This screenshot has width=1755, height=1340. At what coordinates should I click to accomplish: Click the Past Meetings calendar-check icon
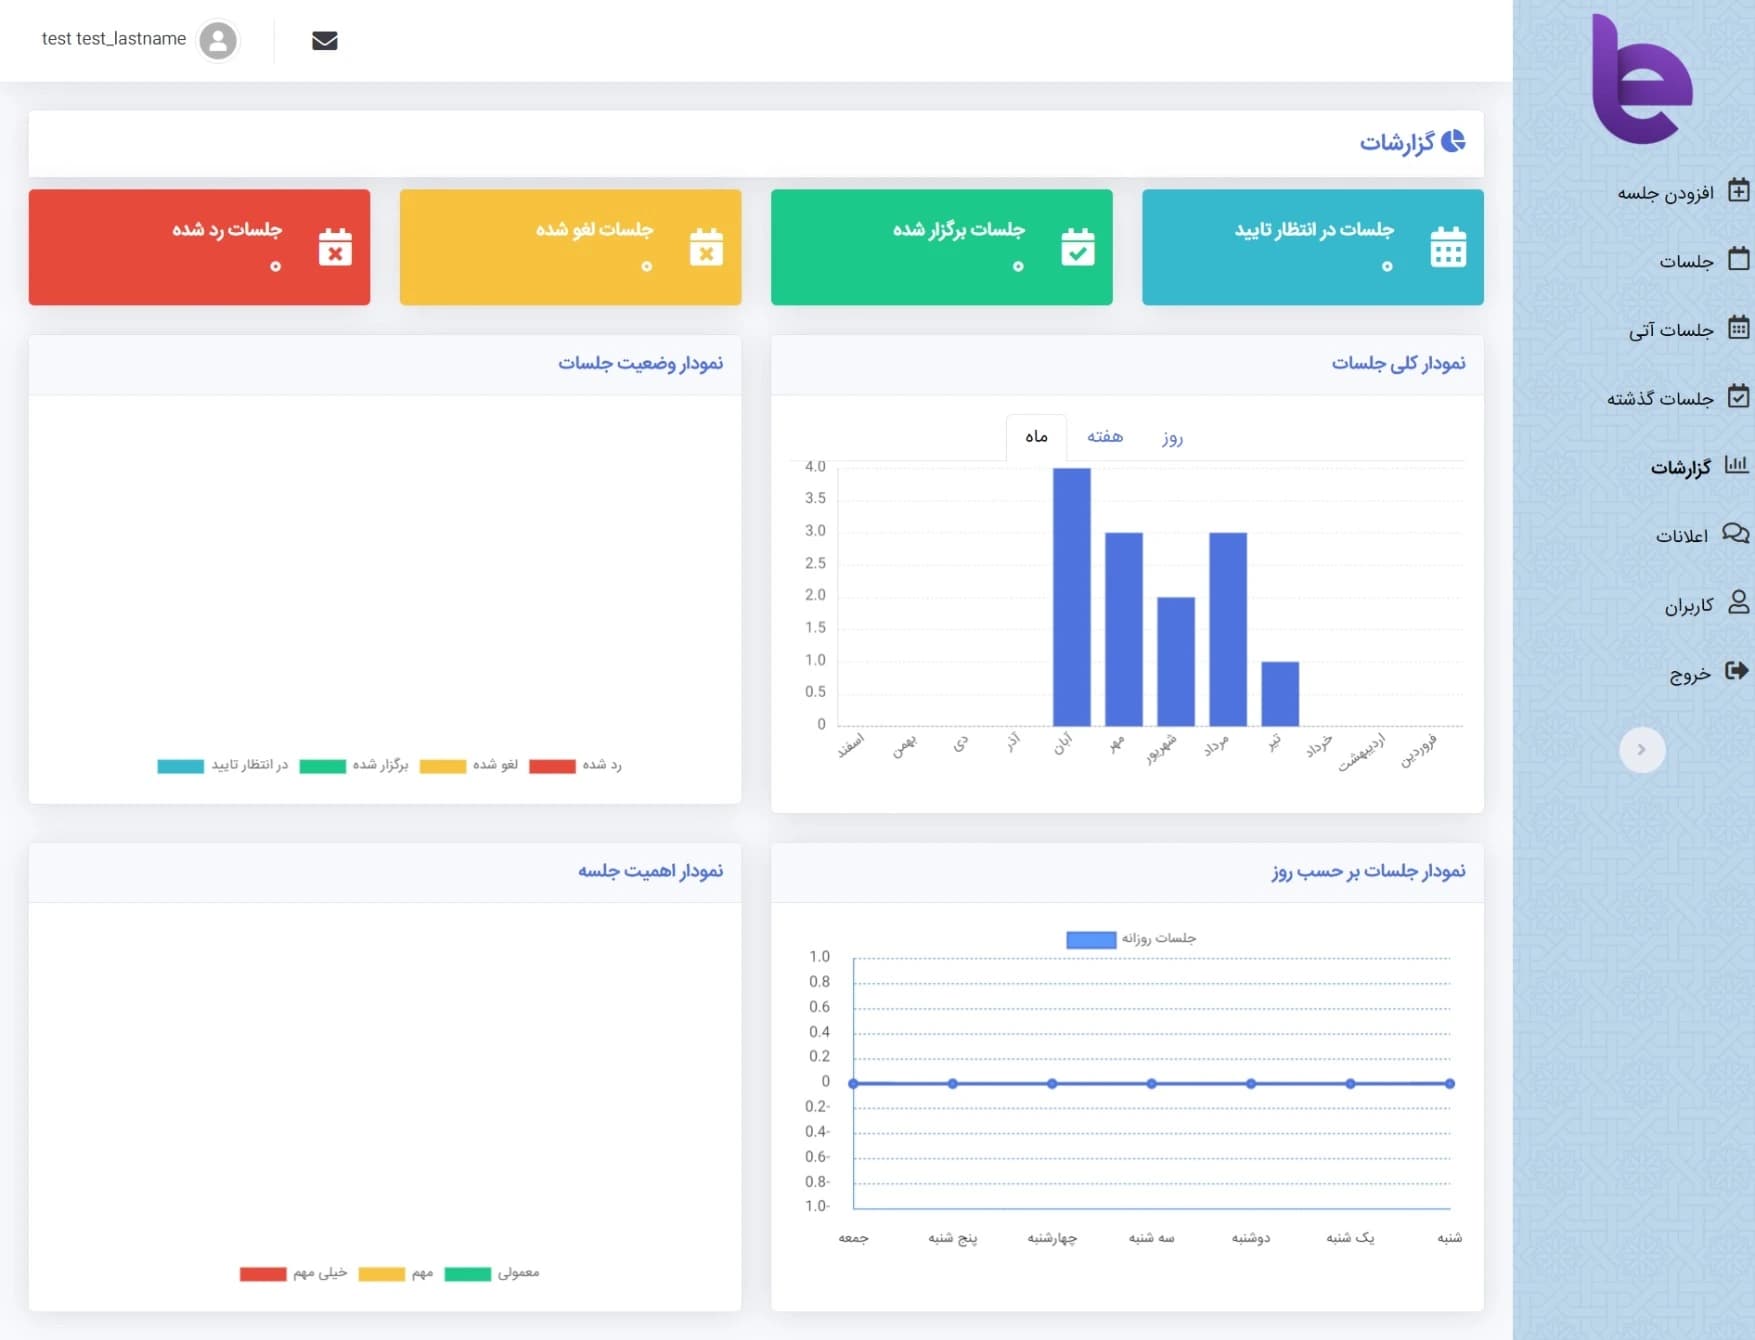point(1738,397)
